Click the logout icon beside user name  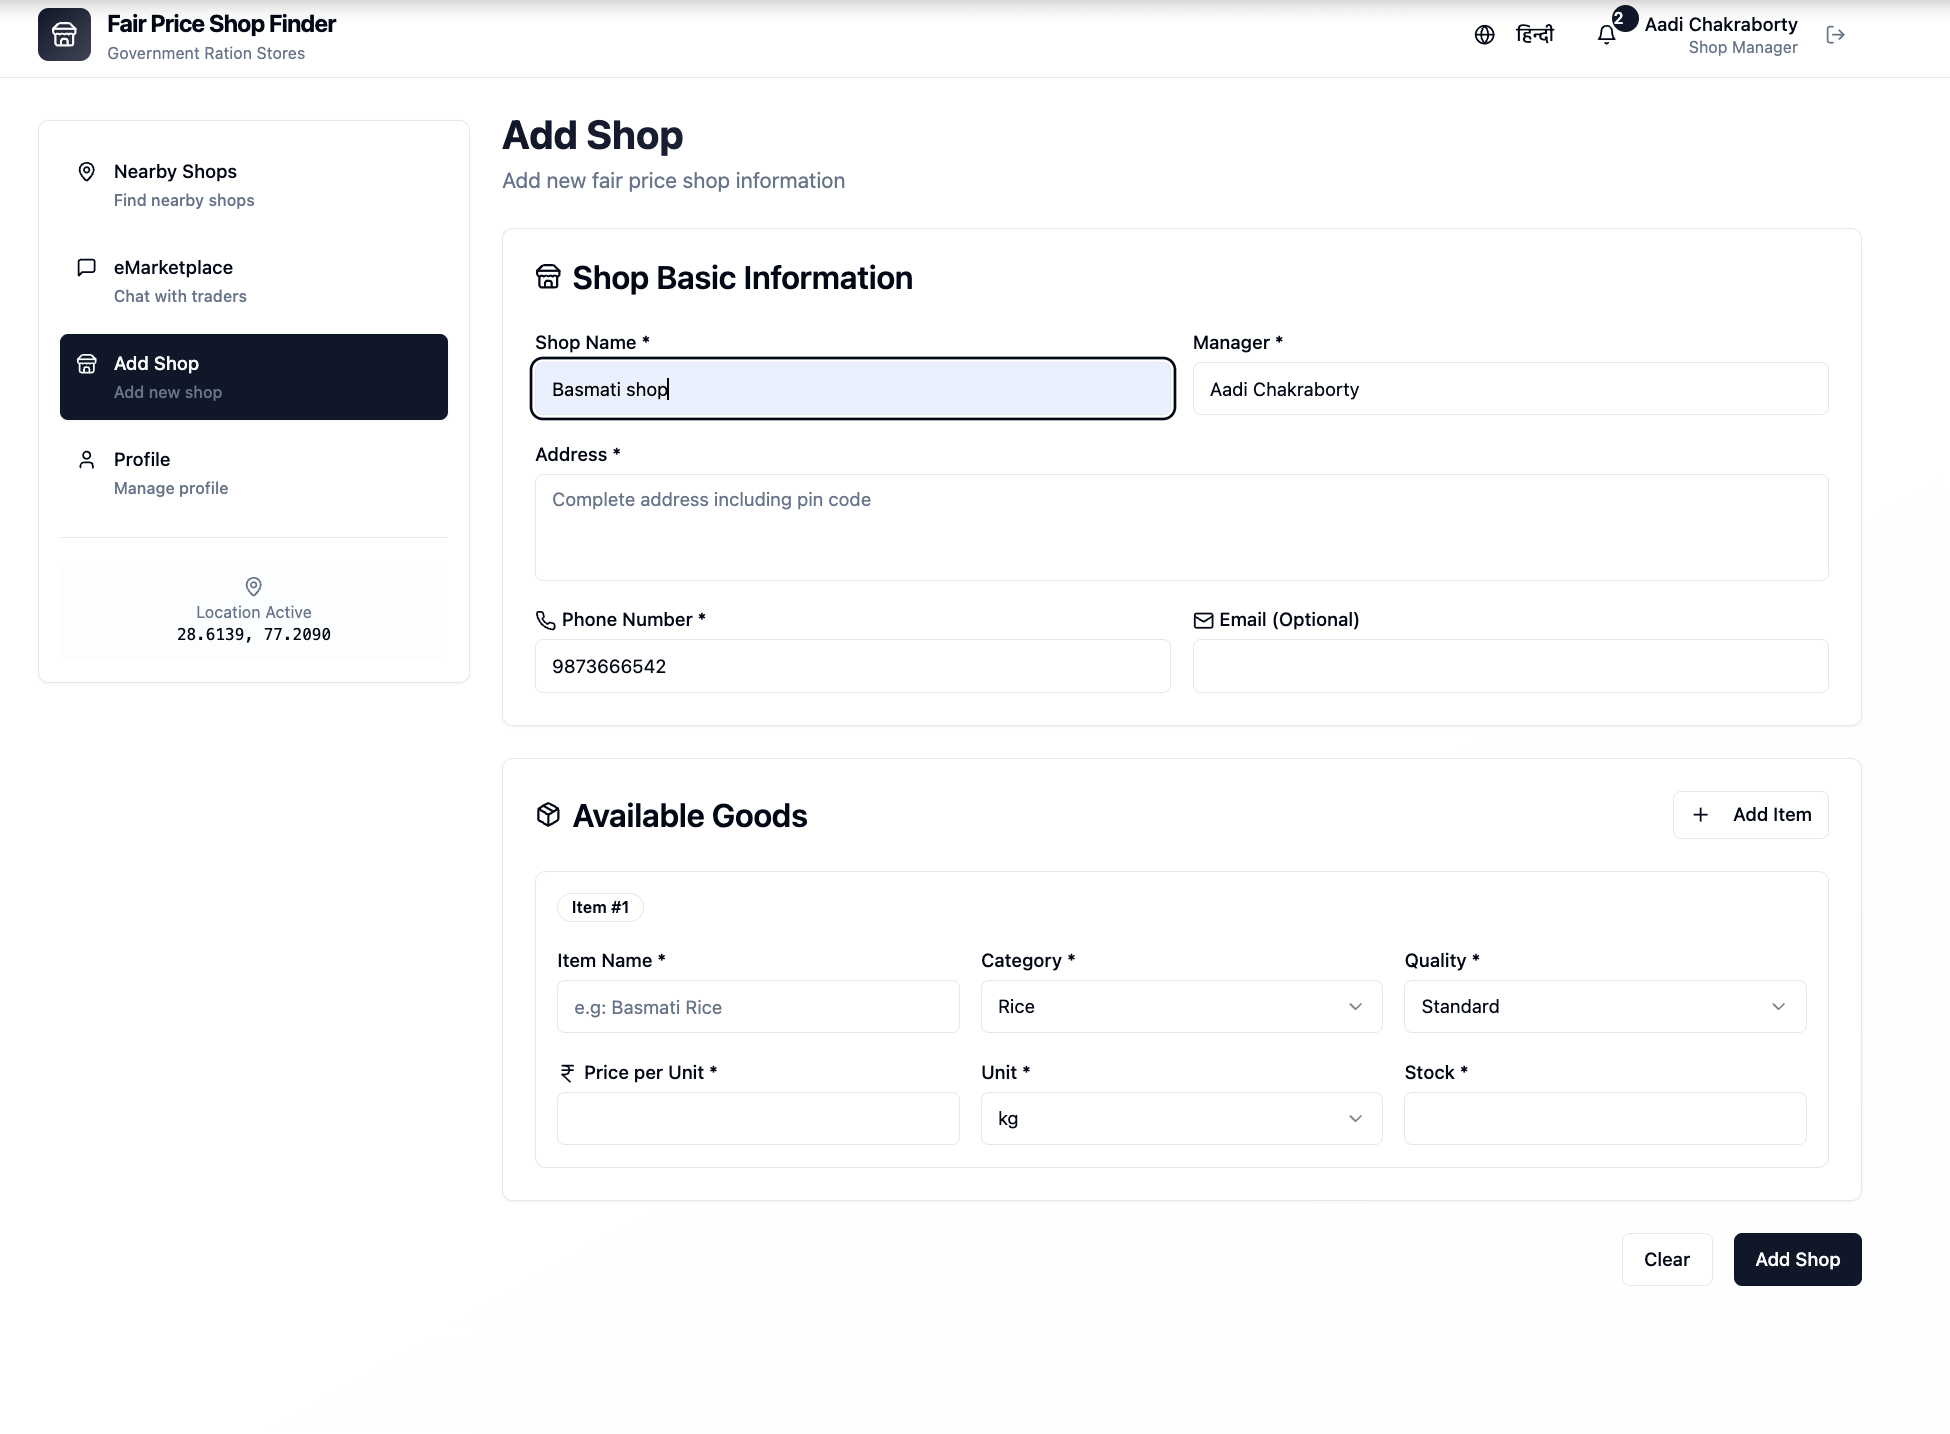1835,35
